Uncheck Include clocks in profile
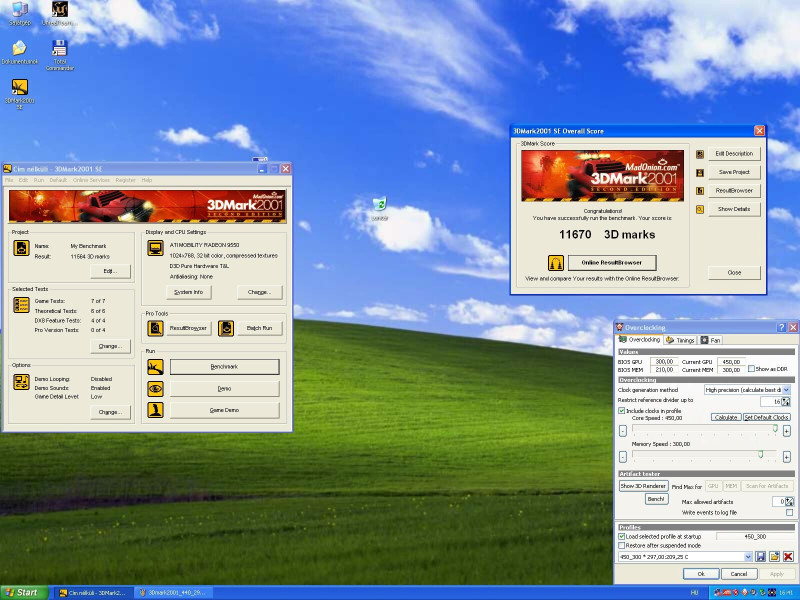Image resolution: width=800 pixels, height=600 pixels. 621,411
